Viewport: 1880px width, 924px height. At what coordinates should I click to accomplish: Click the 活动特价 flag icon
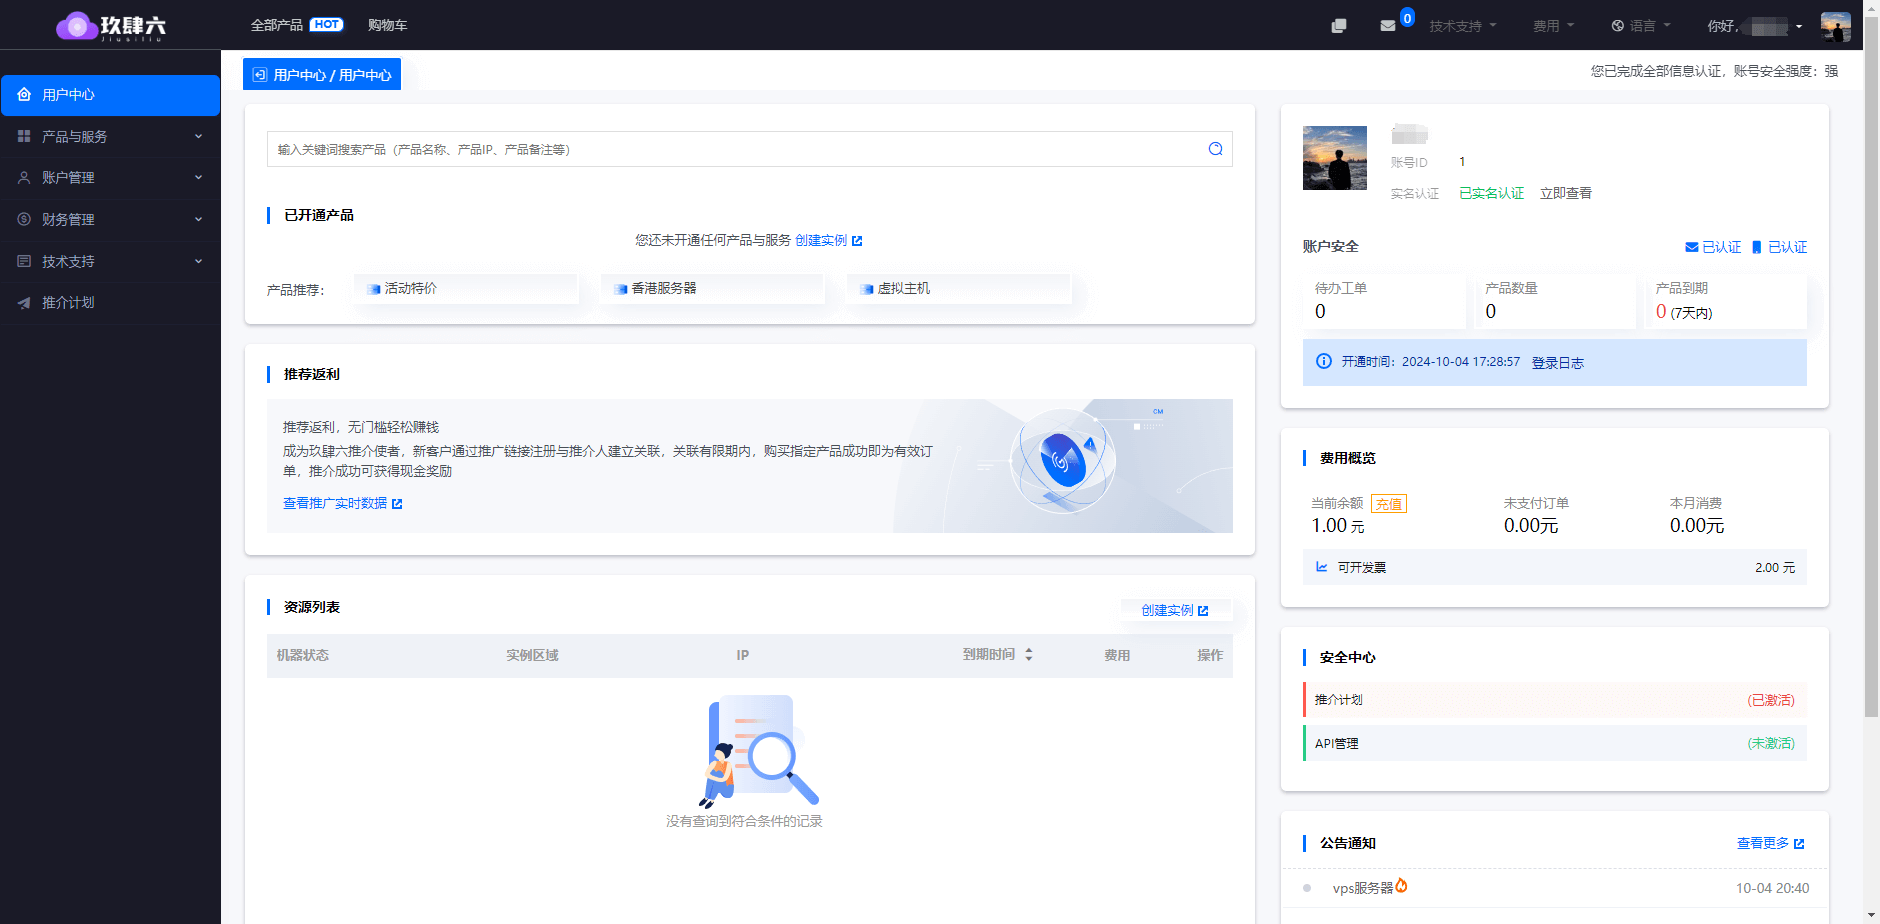374,289
